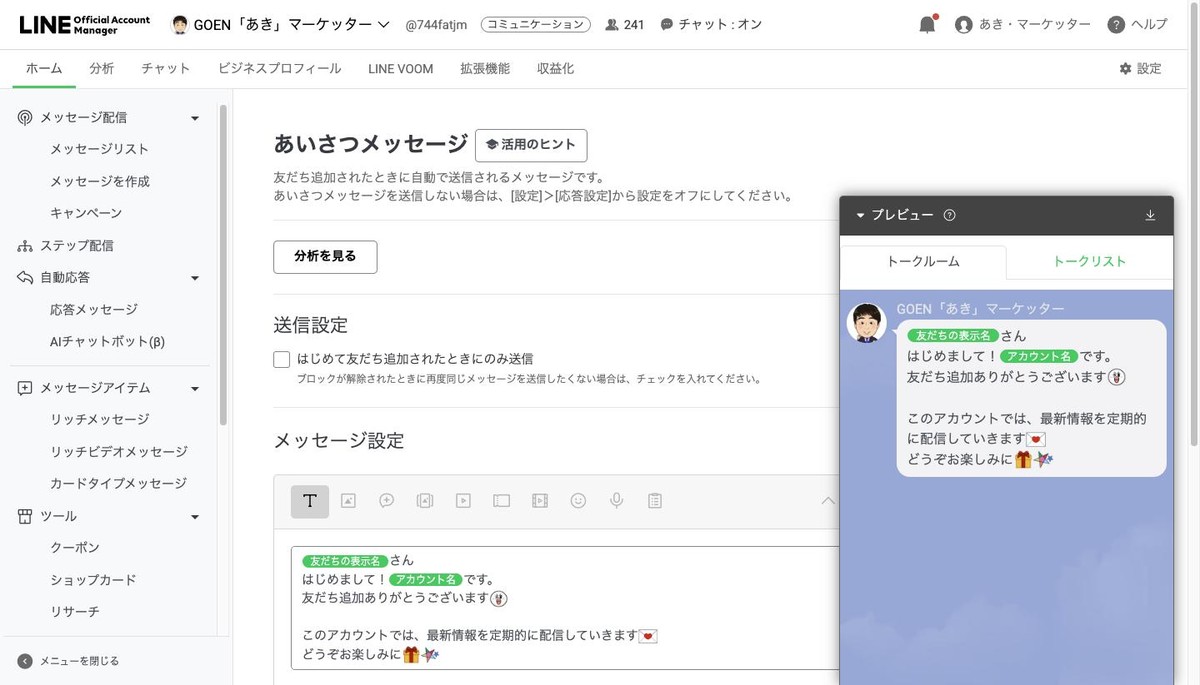Image resolution: width=1200 pixels, height=685 pixels.
Task: Open settings with the gear icon
Action: tap(1125, 68)
